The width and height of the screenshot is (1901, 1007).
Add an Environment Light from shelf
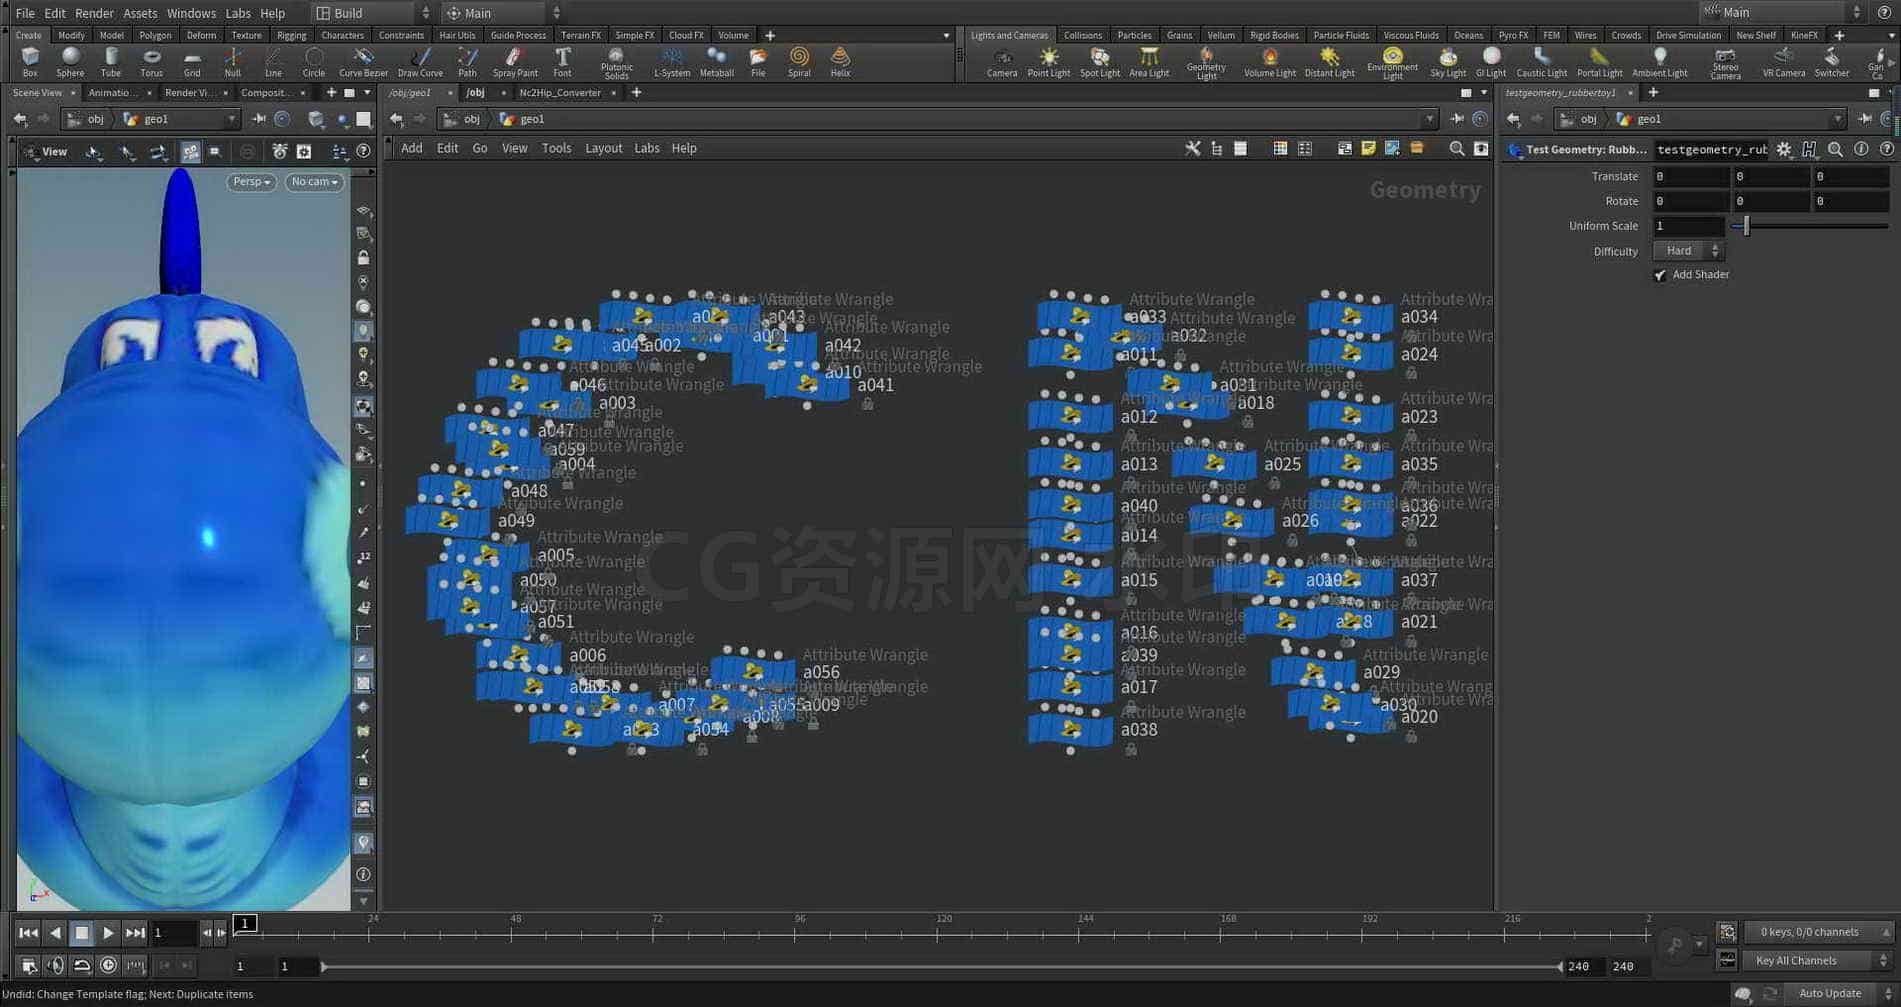(1392, 63)
